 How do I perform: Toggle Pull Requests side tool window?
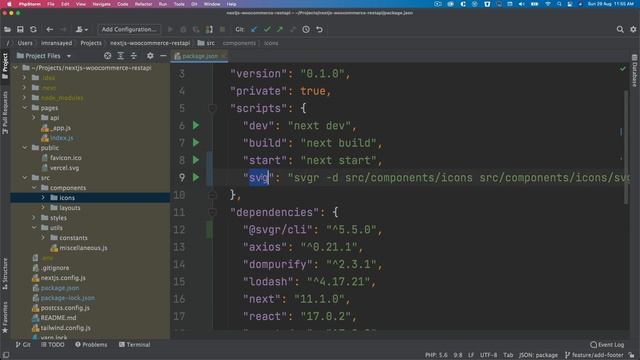(5, 112)
